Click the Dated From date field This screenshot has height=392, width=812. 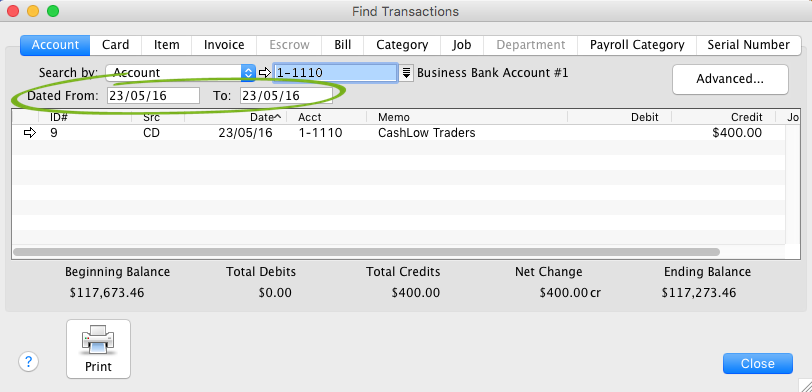[153, 96]
